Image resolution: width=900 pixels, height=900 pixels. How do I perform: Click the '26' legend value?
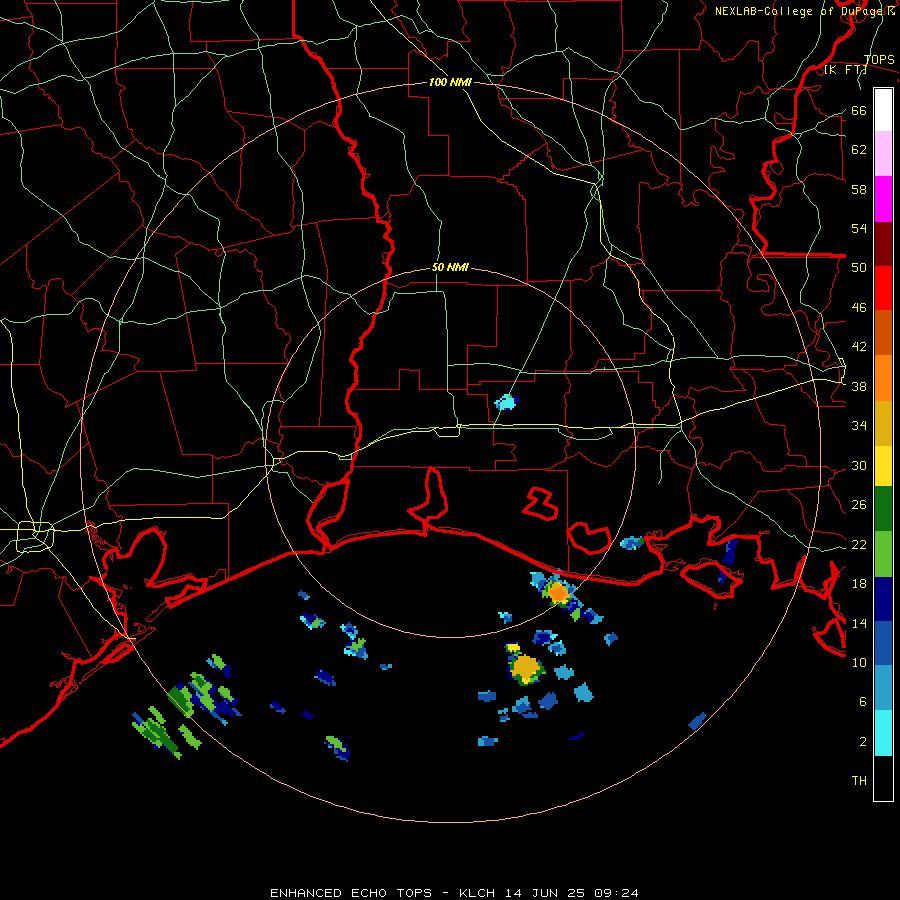point(859,505)
